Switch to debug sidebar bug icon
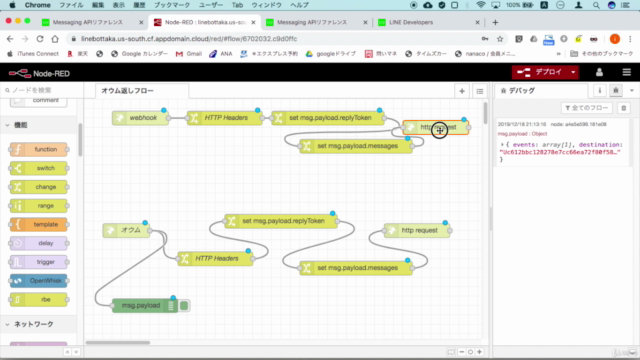Screen dimensions: 640x360 coord(616,91)
